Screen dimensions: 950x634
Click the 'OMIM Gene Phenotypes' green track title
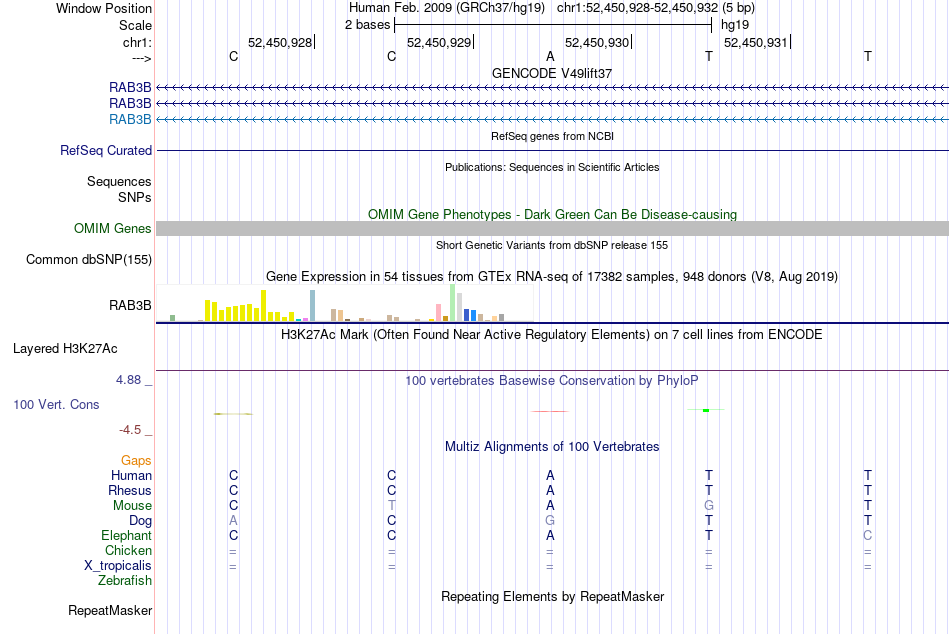552,215
